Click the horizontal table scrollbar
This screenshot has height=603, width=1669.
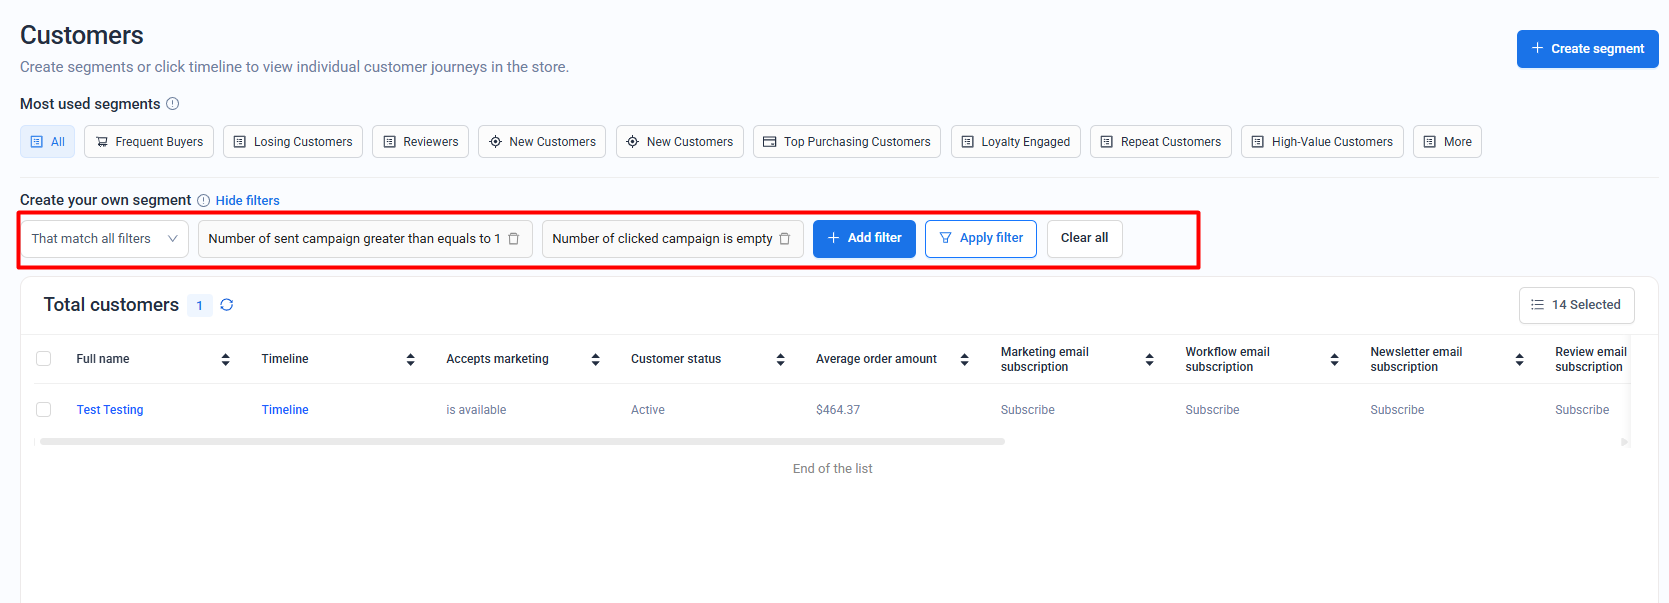(522, 441)
